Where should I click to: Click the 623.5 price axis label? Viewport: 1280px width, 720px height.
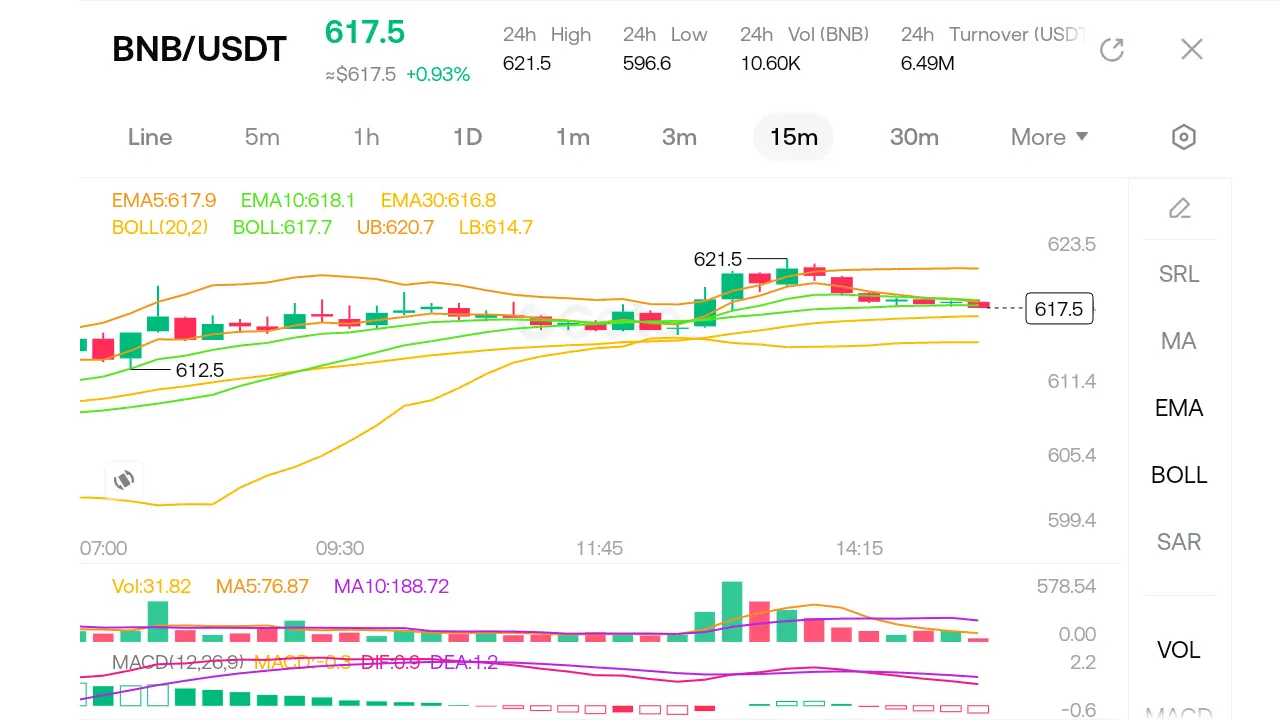click(1072, 244)
